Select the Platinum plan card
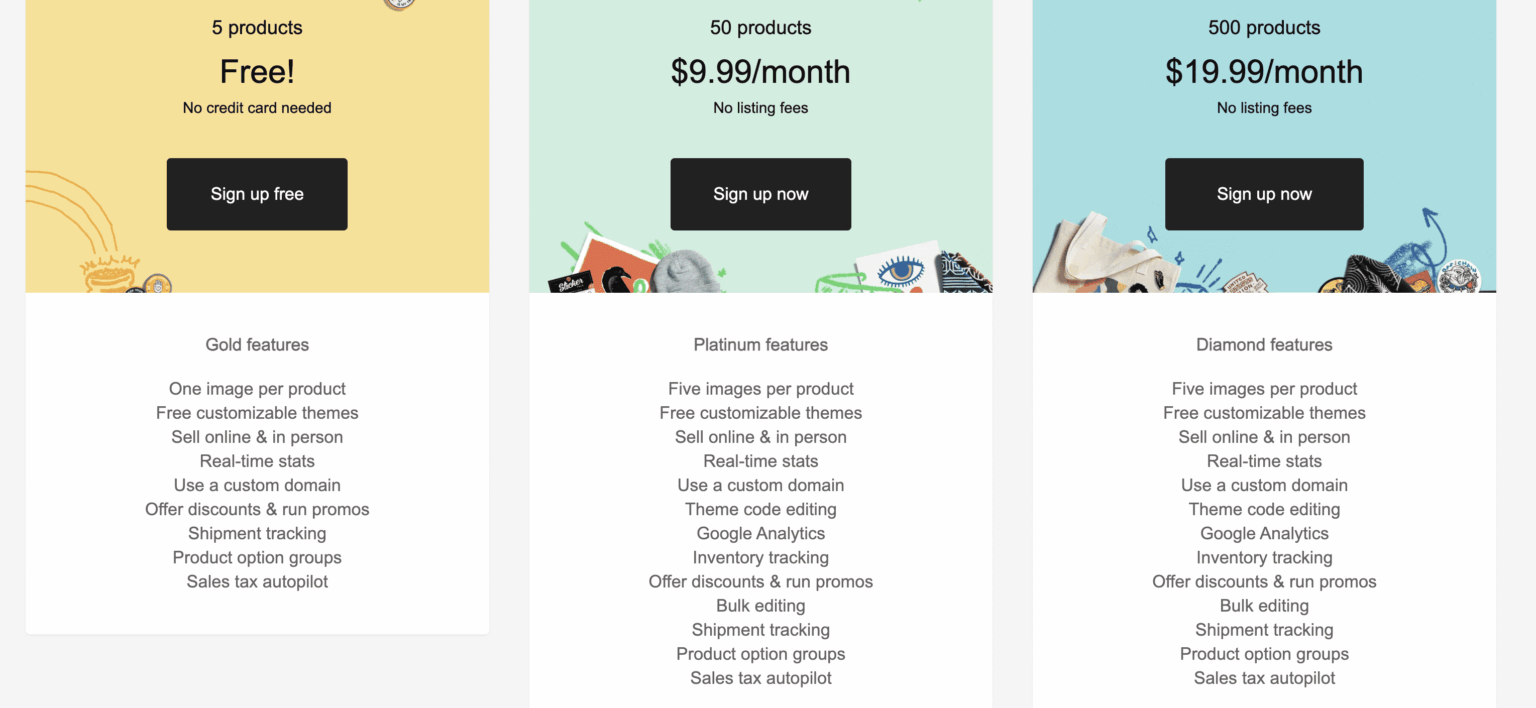The height and width of the screenshot is (708, 1536). click(760, 300)
